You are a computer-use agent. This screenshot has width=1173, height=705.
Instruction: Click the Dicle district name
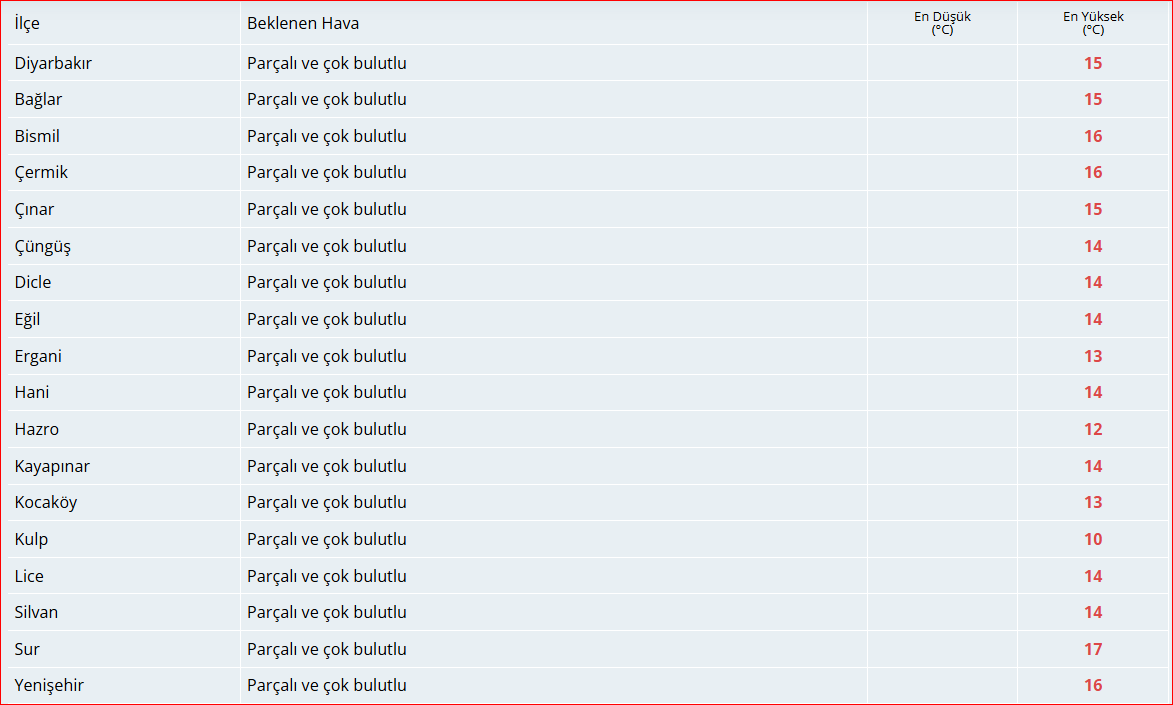pos(33,282)
